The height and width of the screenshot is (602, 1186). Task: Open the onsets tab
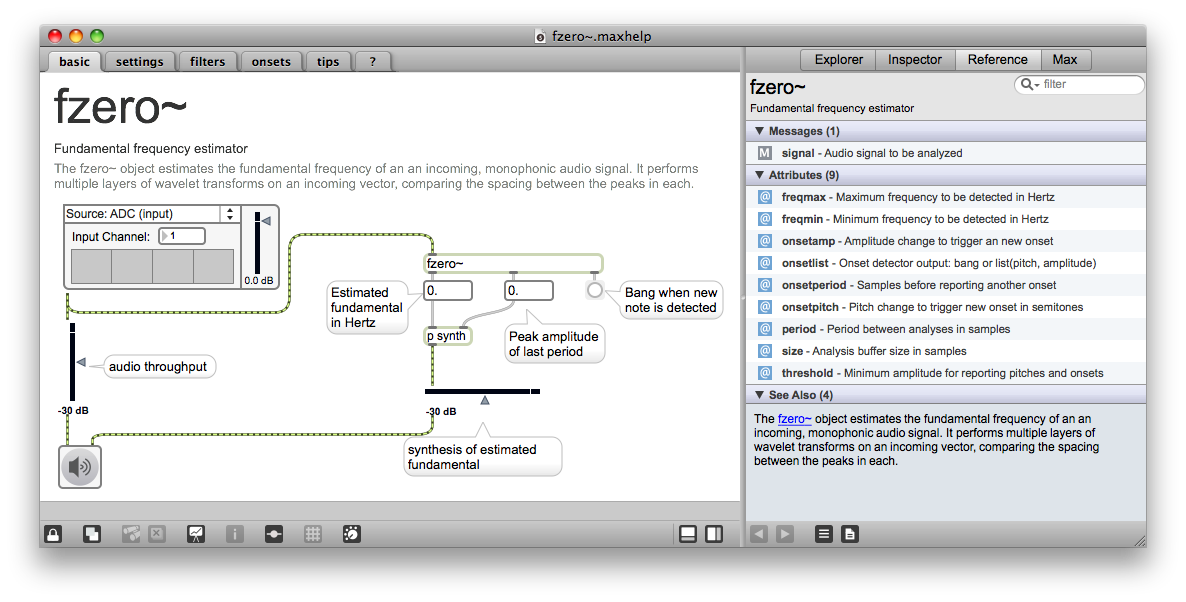[271, 62]
